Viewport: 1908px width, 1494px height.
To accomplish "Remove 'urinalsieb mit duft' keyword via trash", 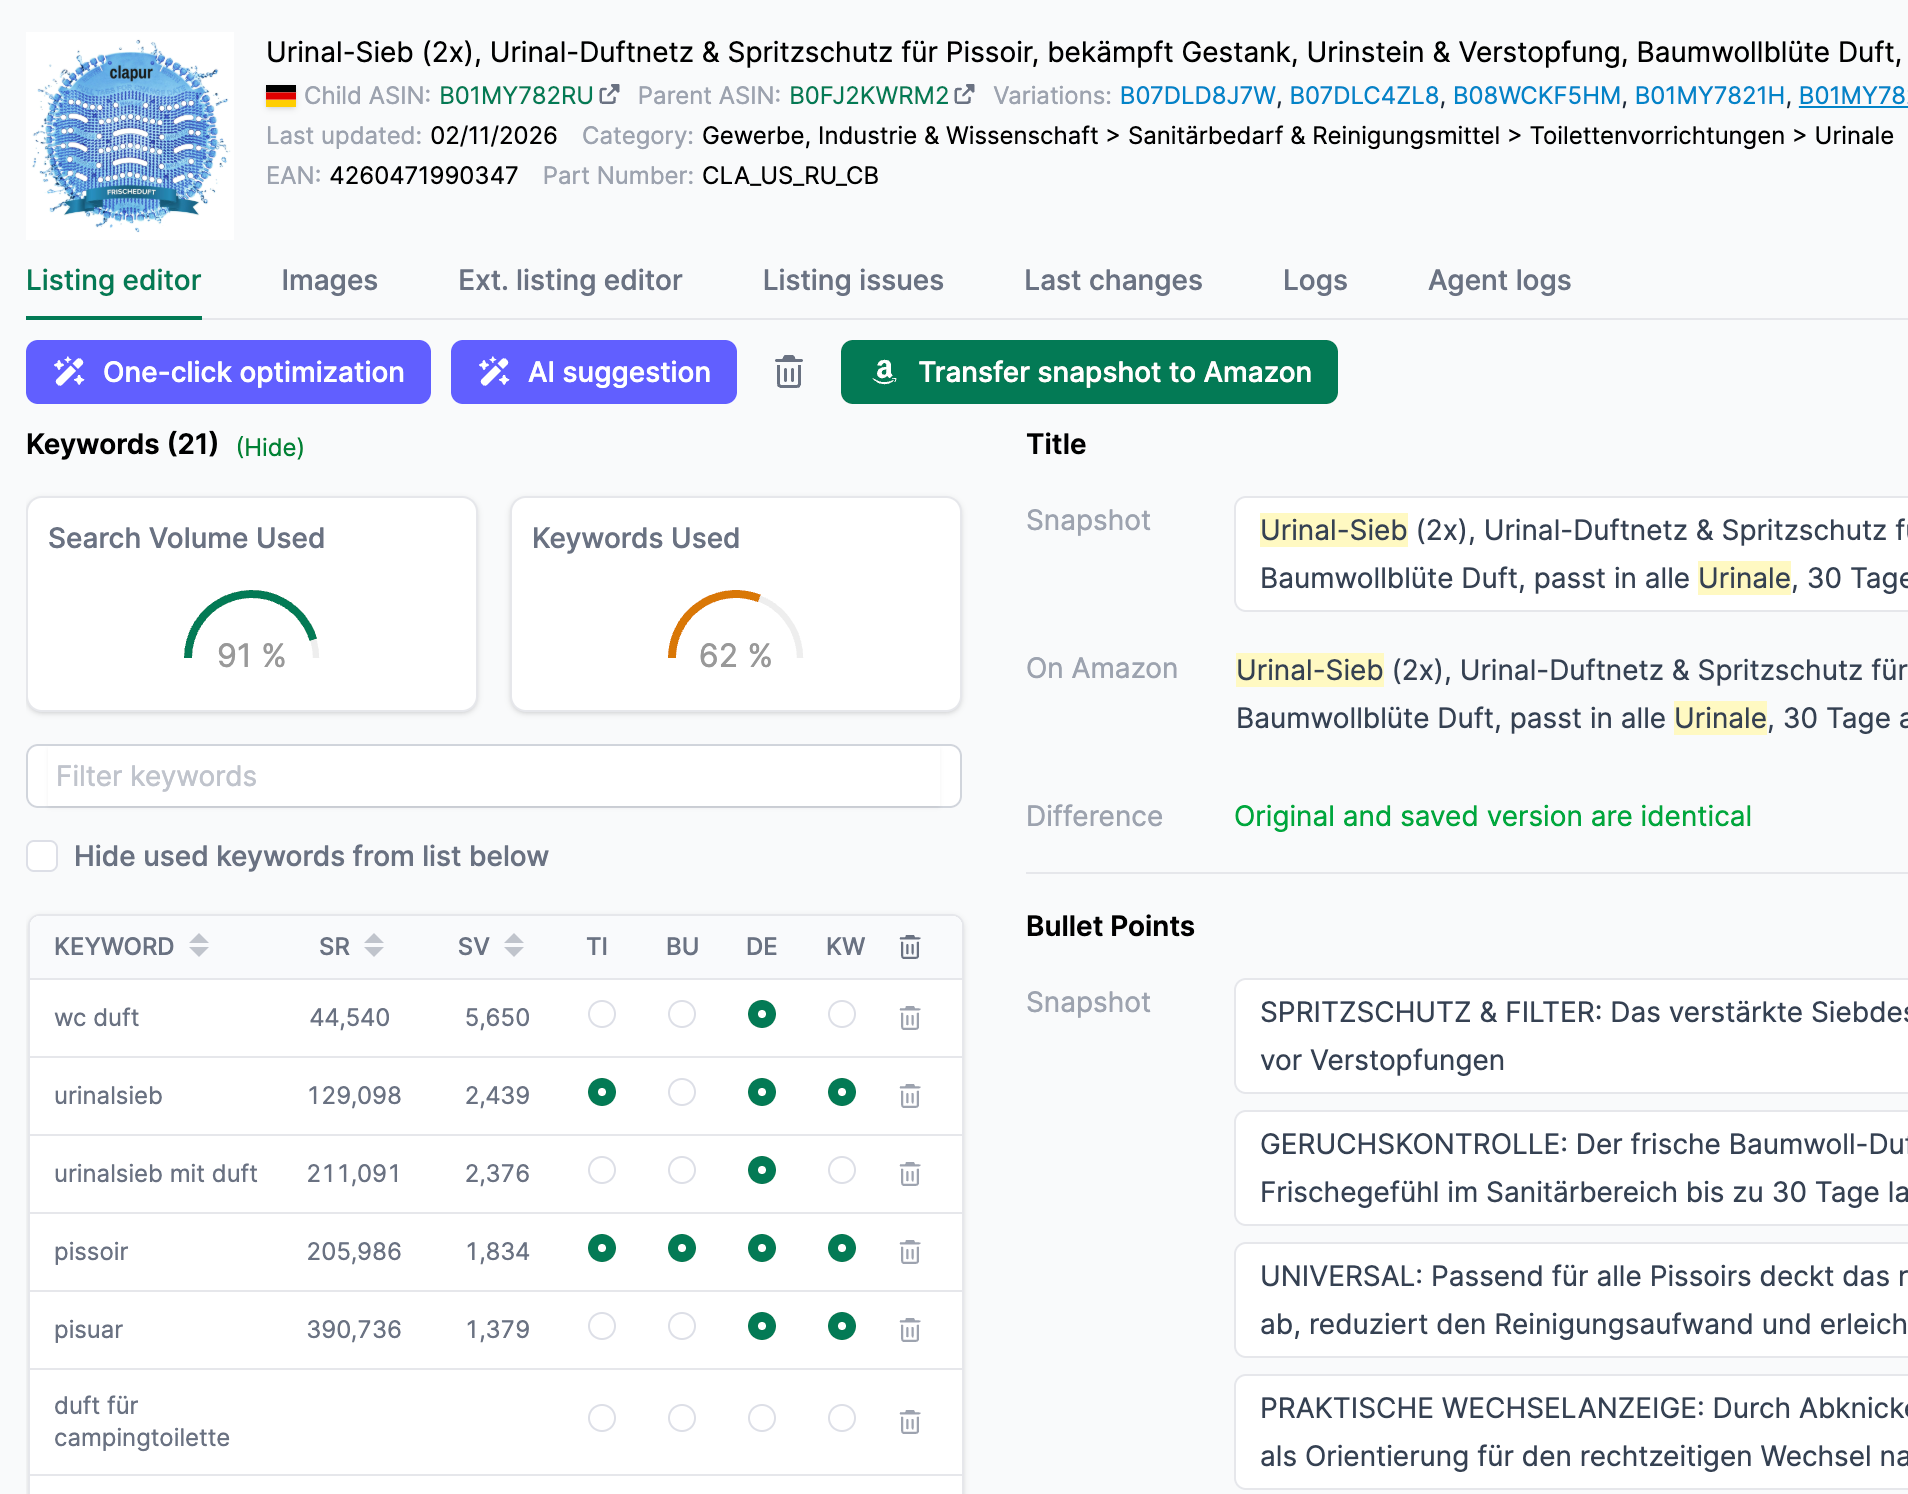I will tap(909, 1174).
